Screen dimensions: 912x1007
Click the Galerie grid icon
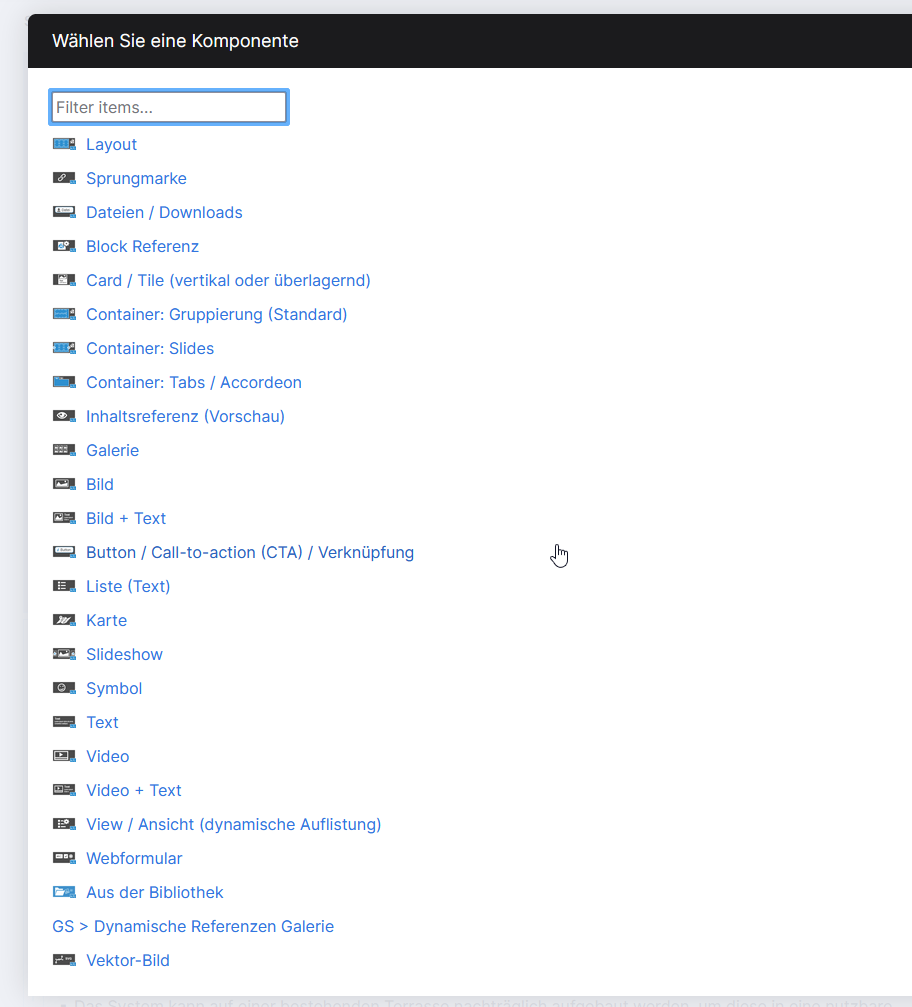(x=64, y=449)
